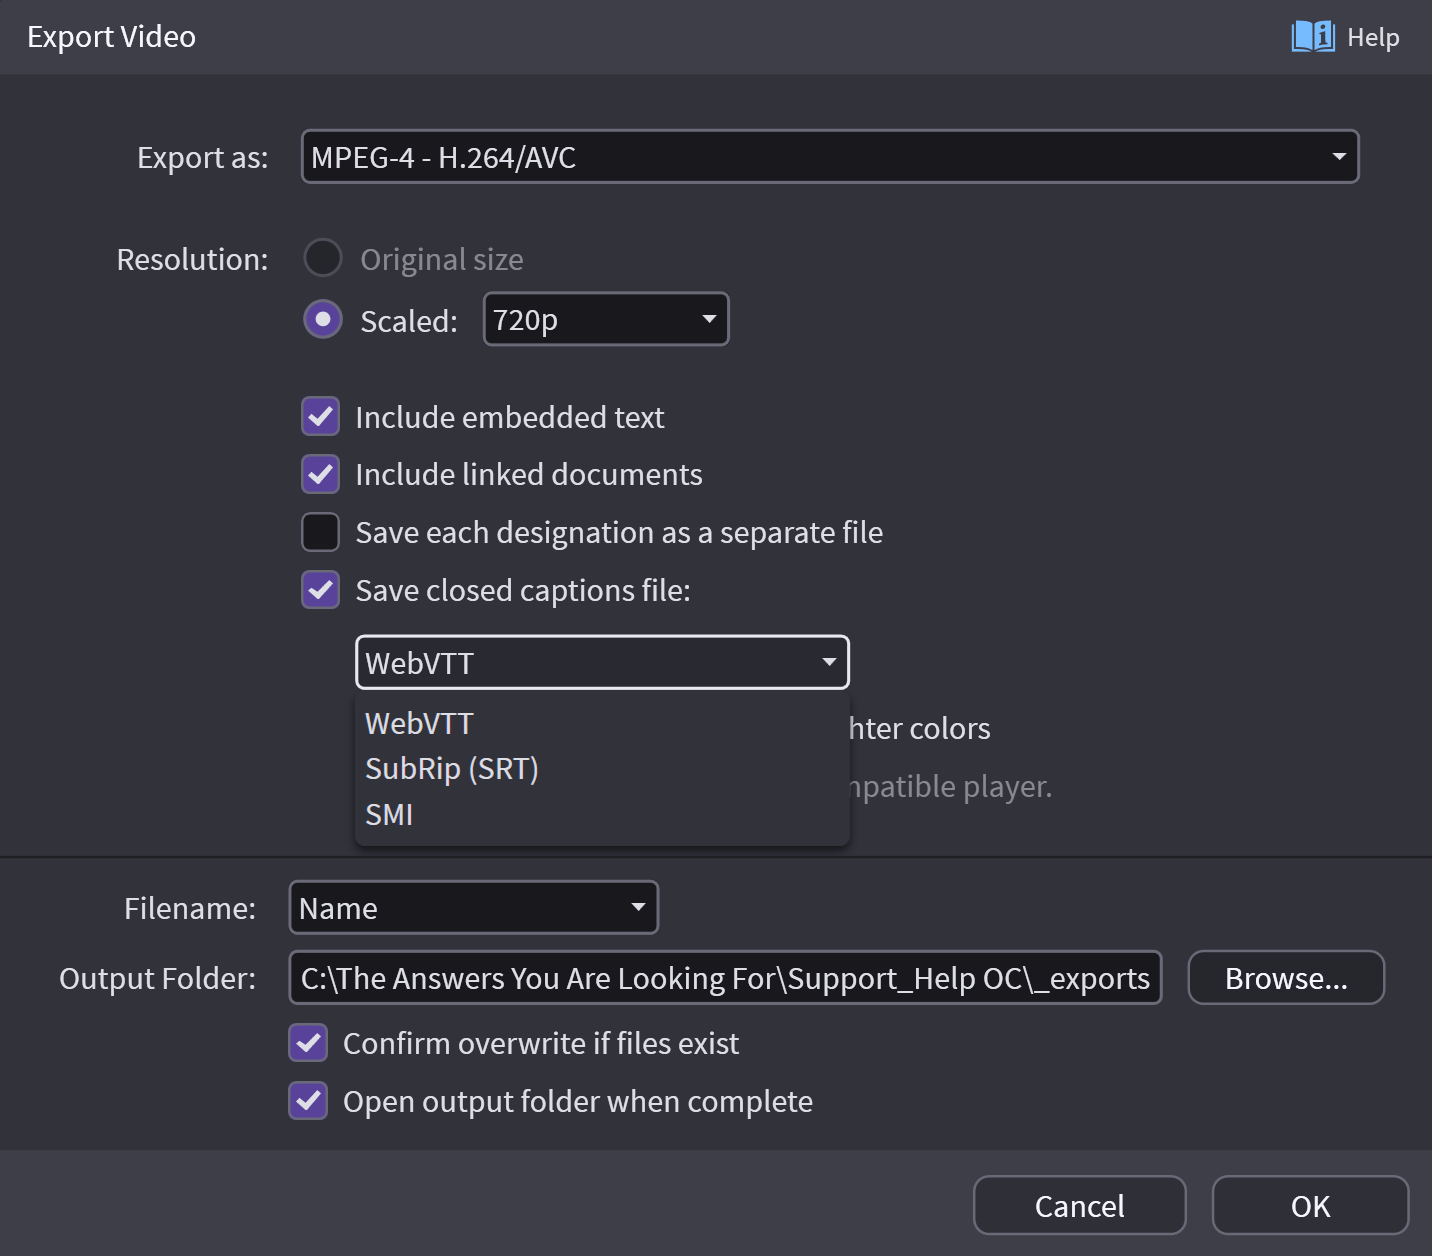This screenshot has width=1432, height=1256.
Task: Uncheck Save closed captions file
Action: point(321,590)
